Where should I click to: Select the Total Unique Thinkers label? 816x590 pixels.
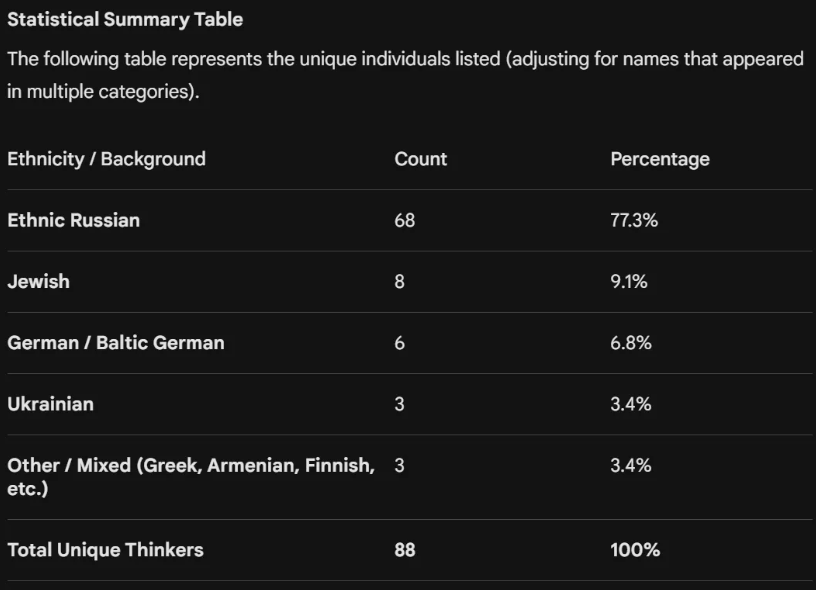(x=105, y=550)
